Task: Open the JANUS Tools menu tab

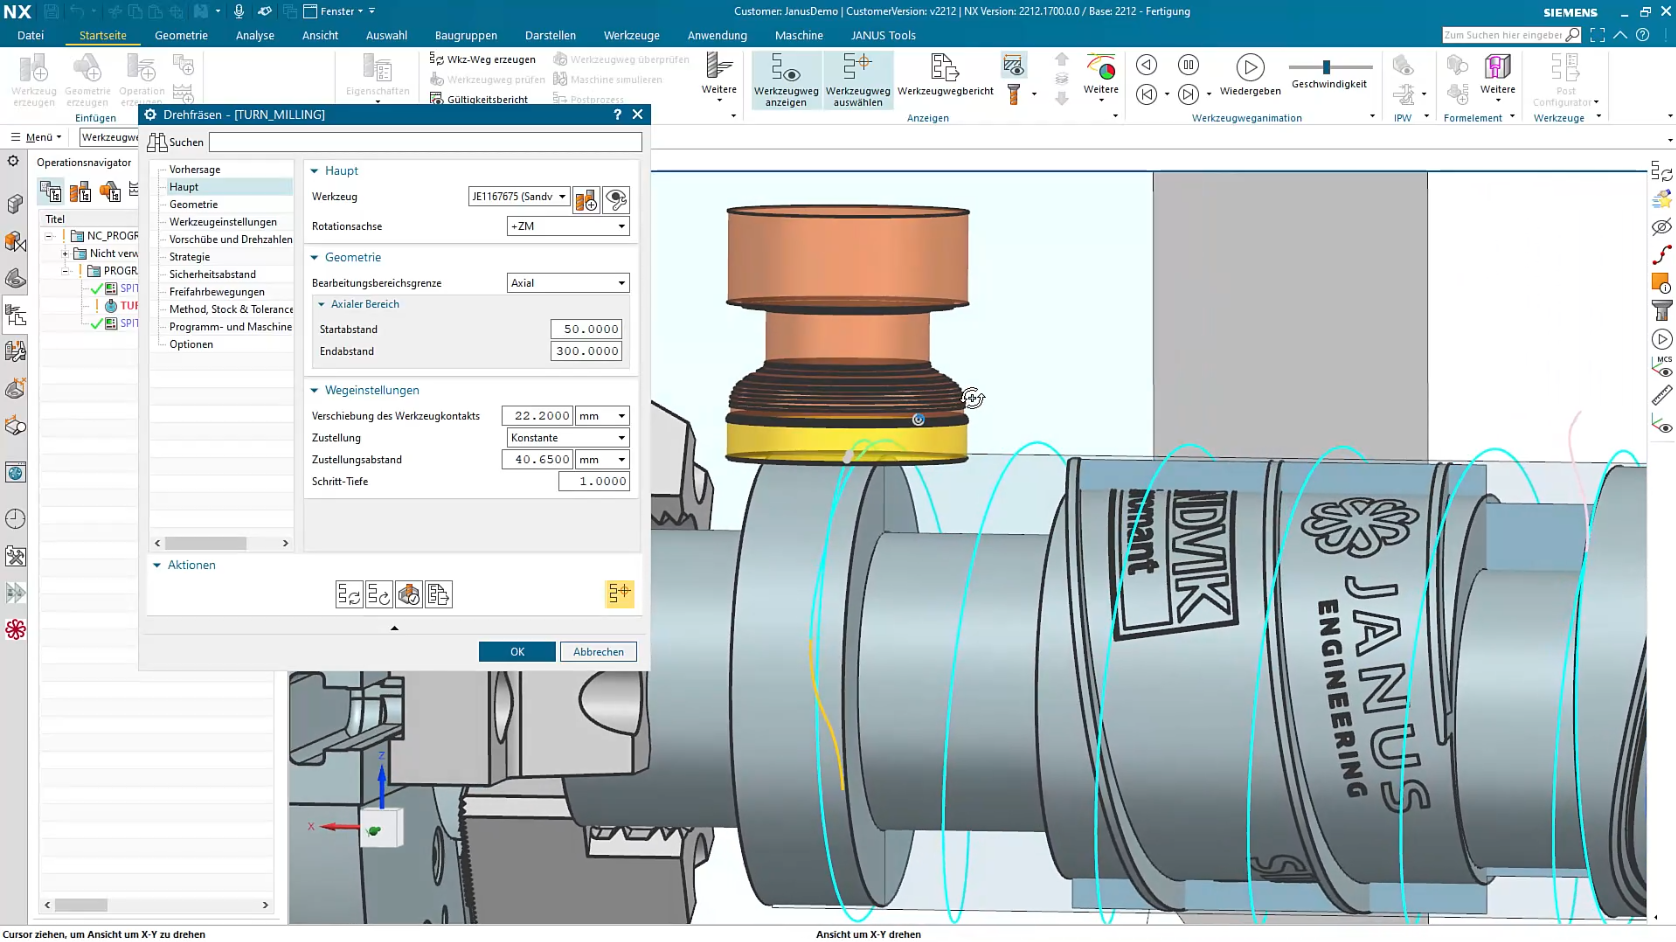Action: (883, 35)
